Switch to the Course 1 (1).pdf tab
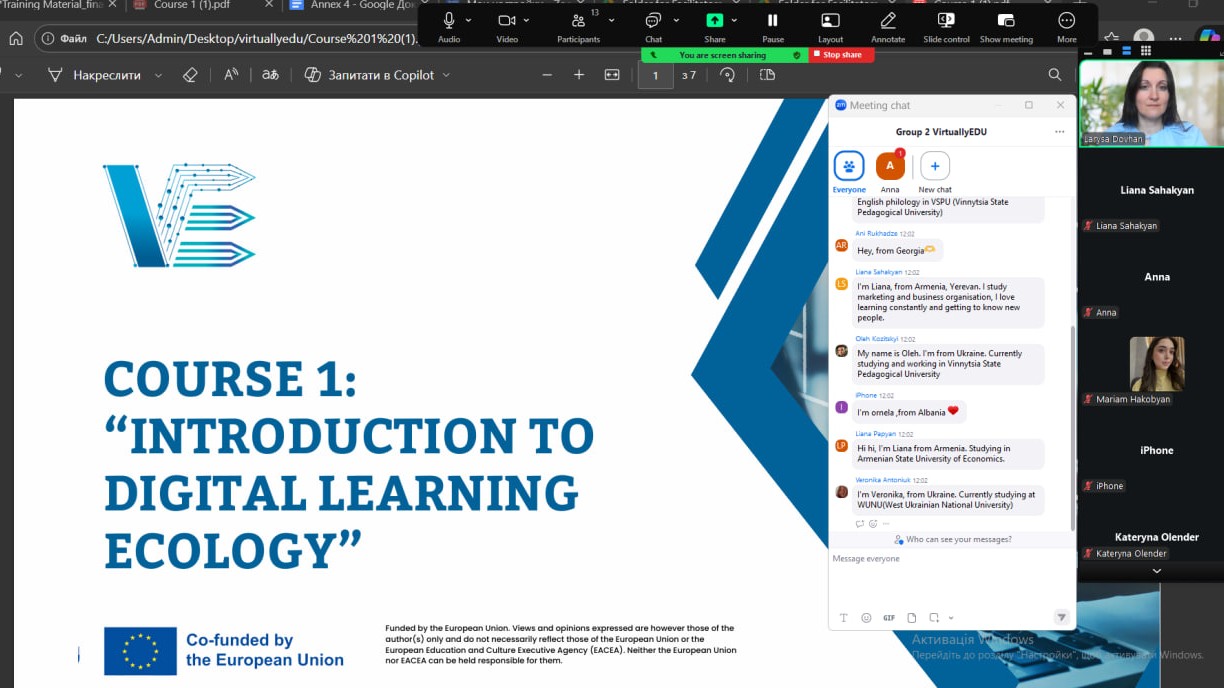This screenshot has width=1224, height=688. click(189, 6)
